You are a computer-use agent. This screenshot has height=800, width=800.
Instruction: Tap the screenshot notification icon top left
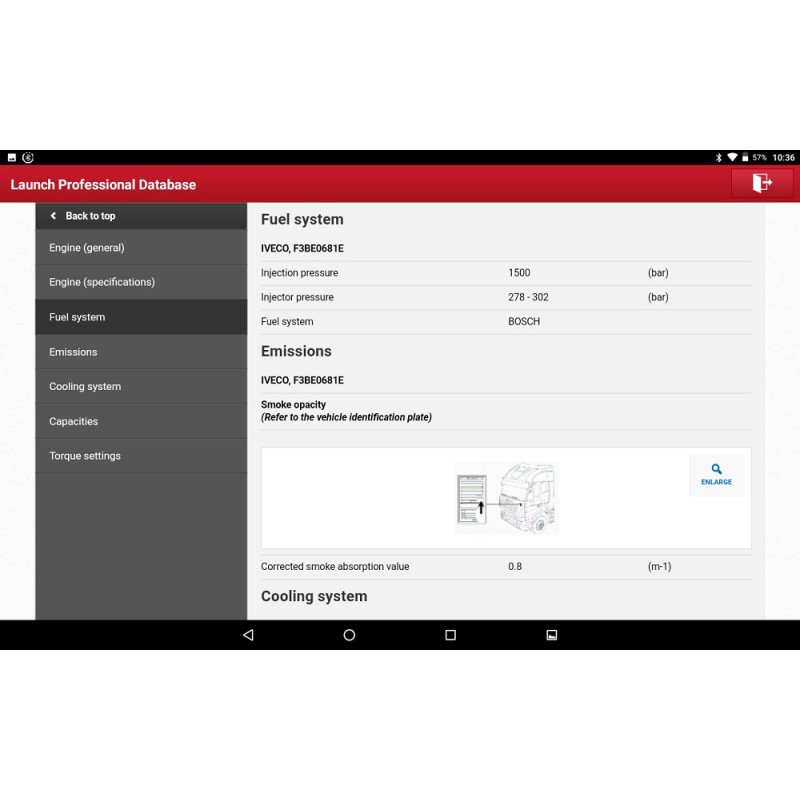click(12, 157)
